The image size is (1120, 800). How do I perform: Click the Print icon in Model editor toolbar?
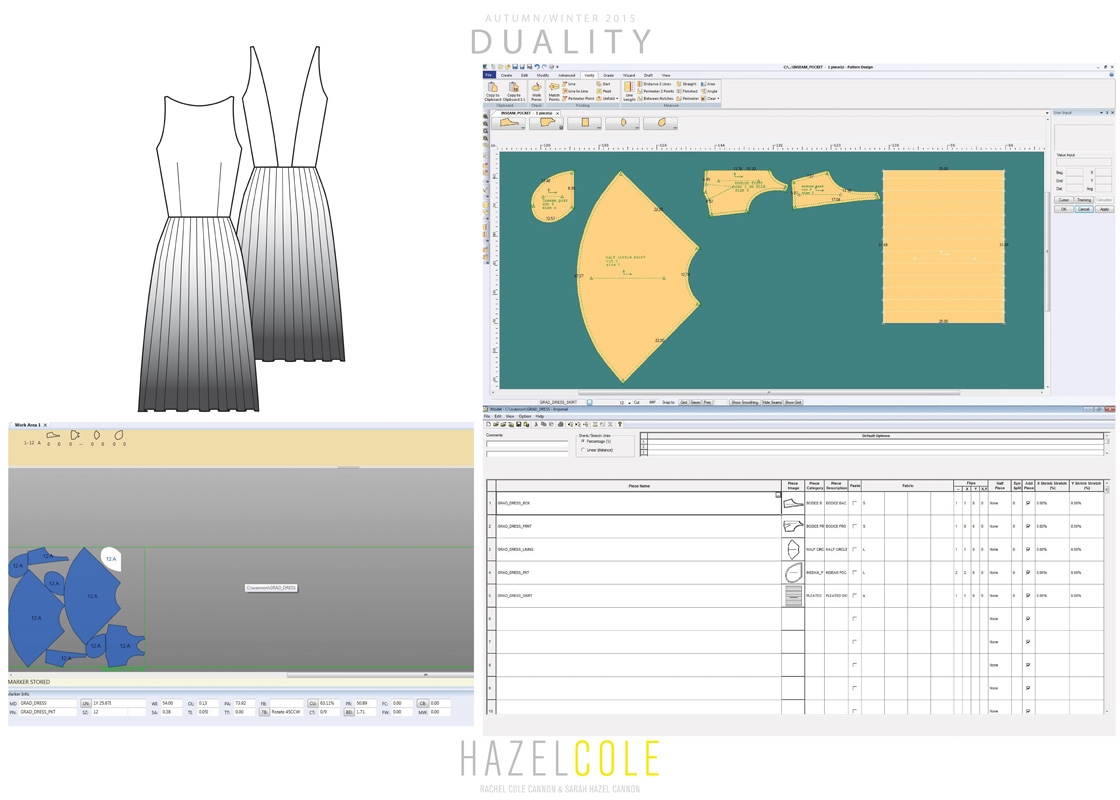[x=561, y=424]
